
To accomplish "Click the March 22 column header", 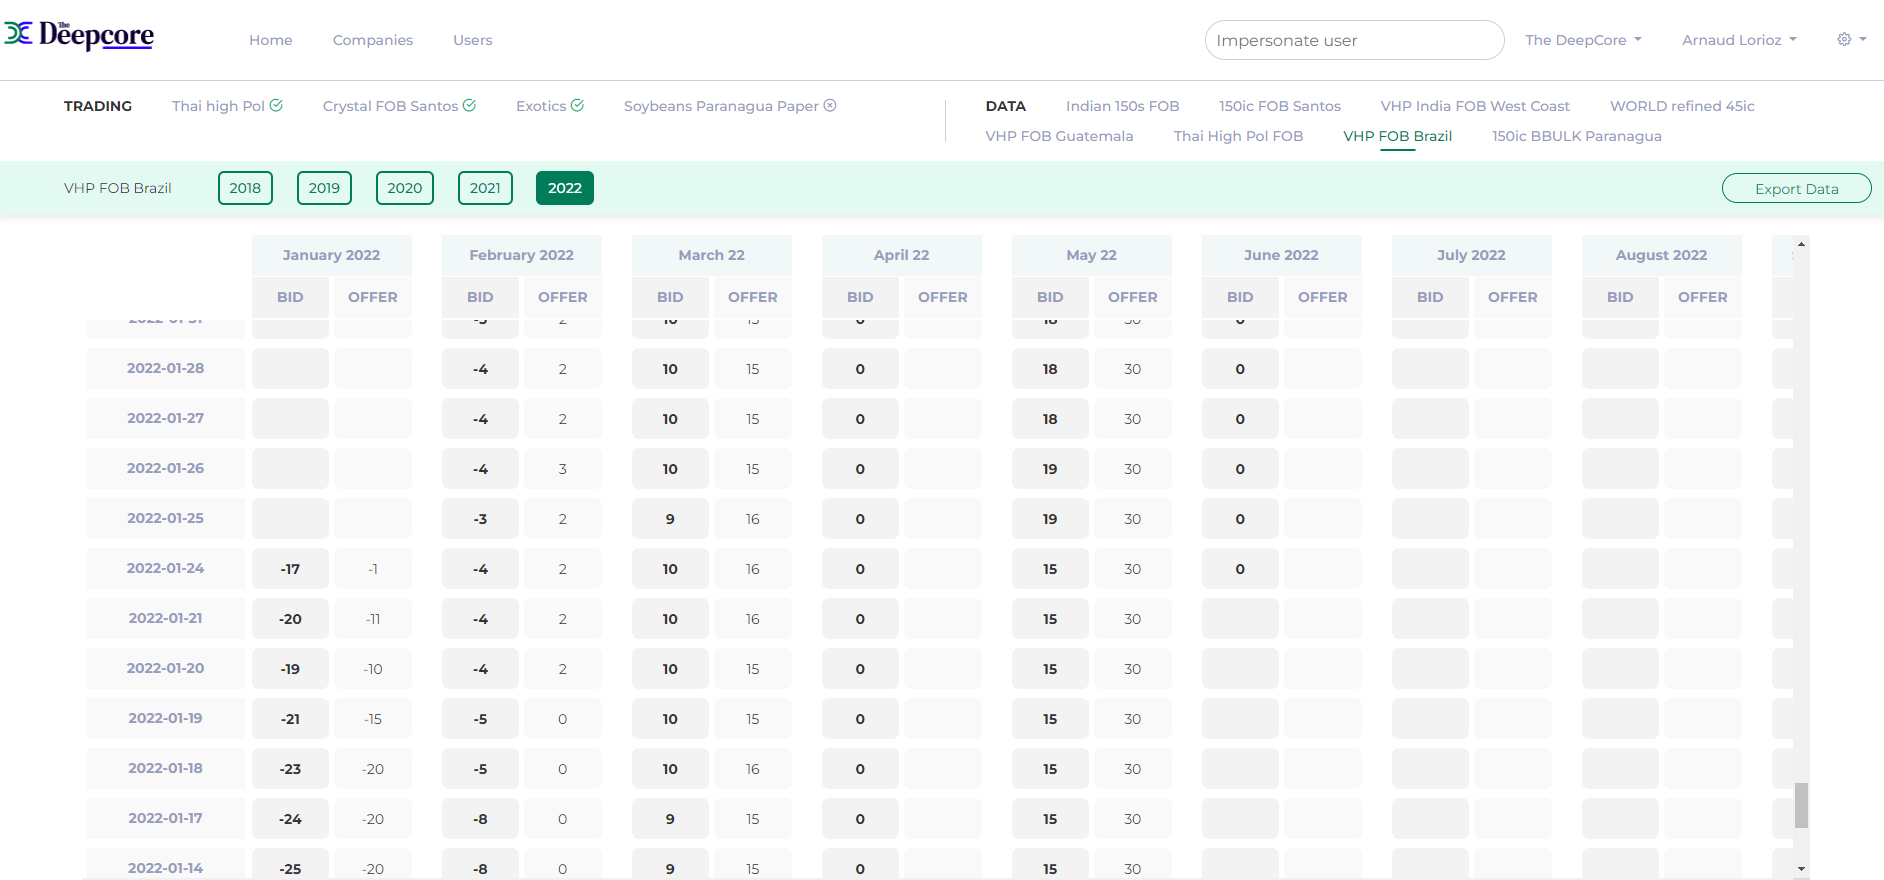I will [711, 255].
